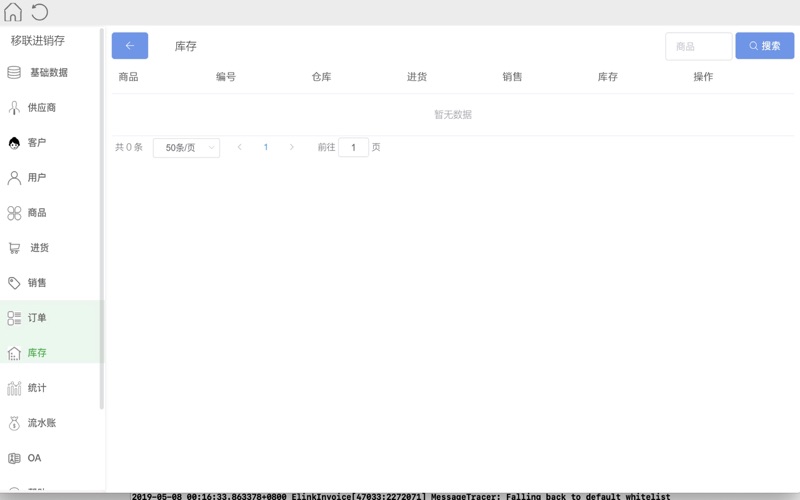Open 基础数据 database icon
The image size is (800, 500).
coord(14,72)
